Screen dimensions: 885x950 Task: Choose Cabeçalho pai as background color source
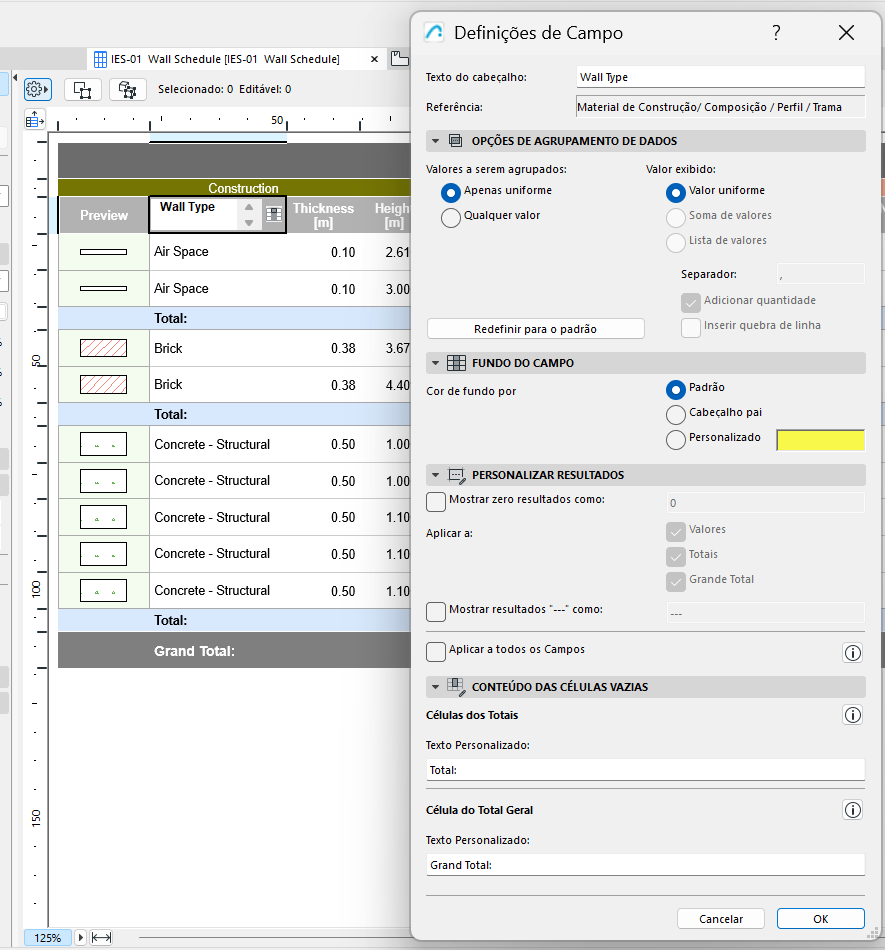pos(675,415)
